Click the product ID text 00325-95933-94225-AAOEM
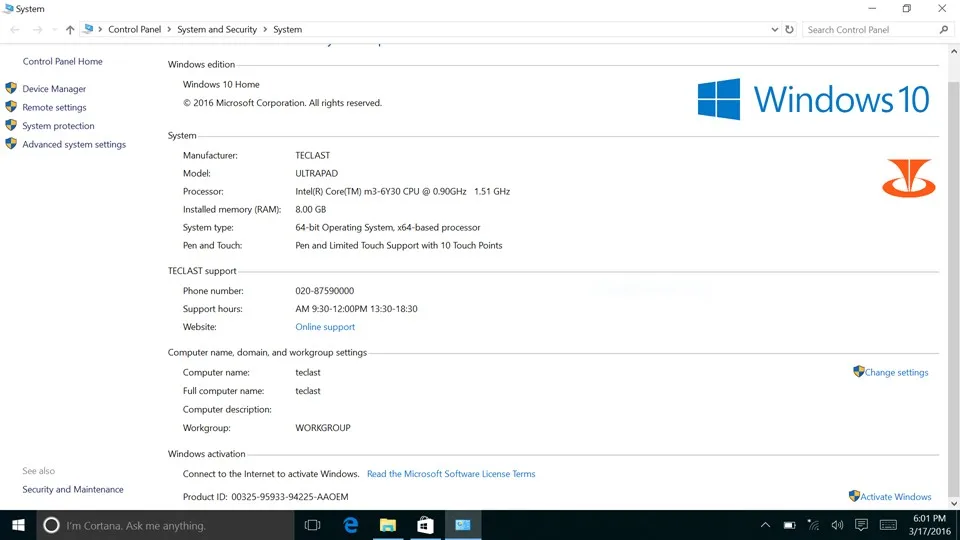This screenshot has height=540, width=960. (290, 497)
